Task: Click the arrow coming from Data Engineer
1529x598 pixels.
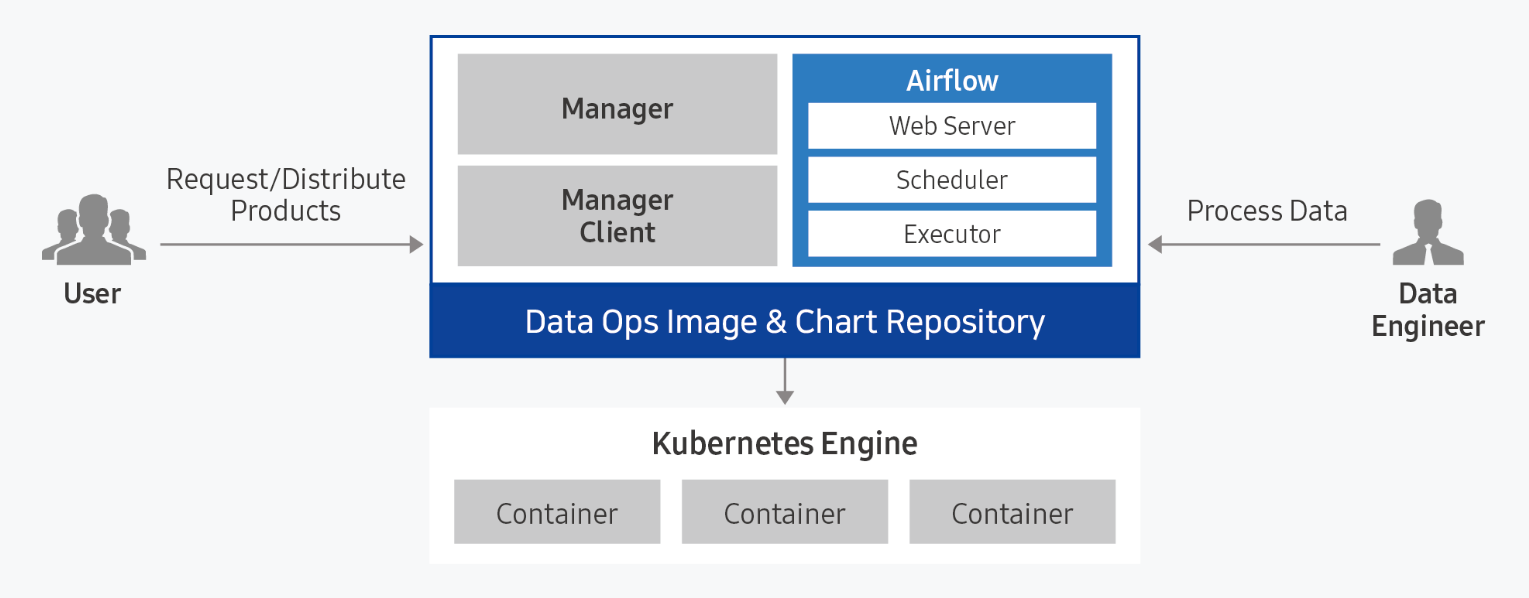Action: click(x=1264, y=244)
